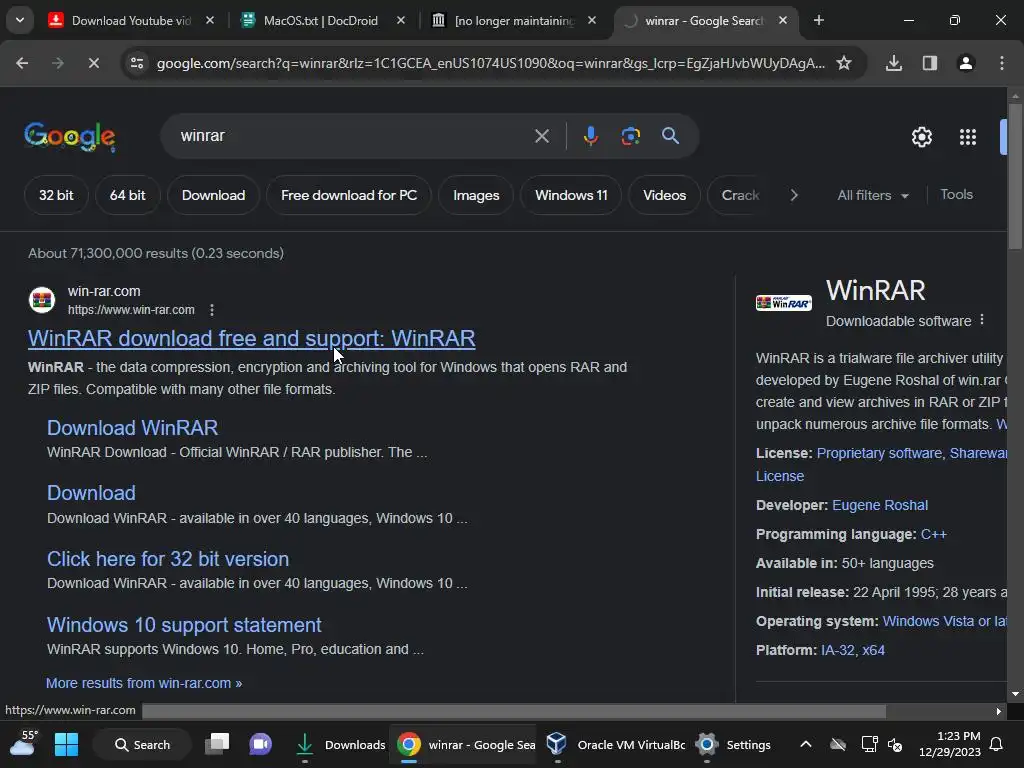Open the Download sitelink

(91, 493)
